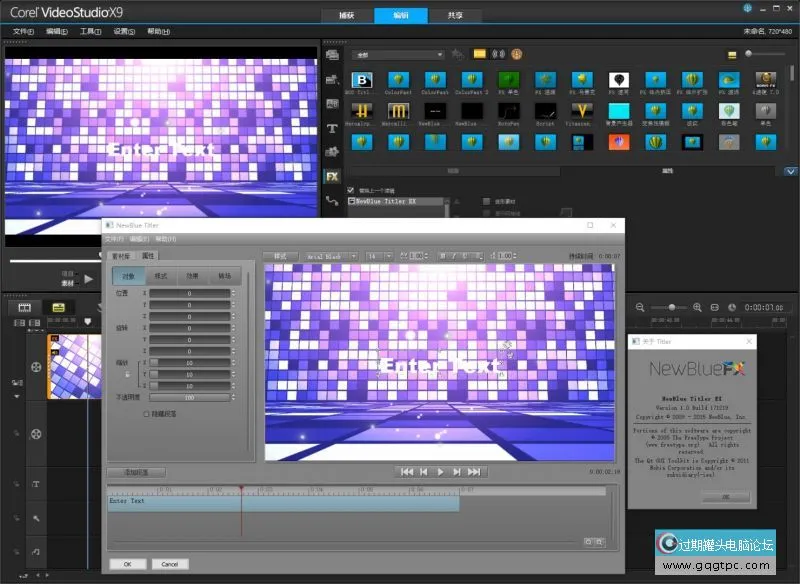Expand the filter category dropdown 全部
Viewport: 800px width, 584px height.
397,54
